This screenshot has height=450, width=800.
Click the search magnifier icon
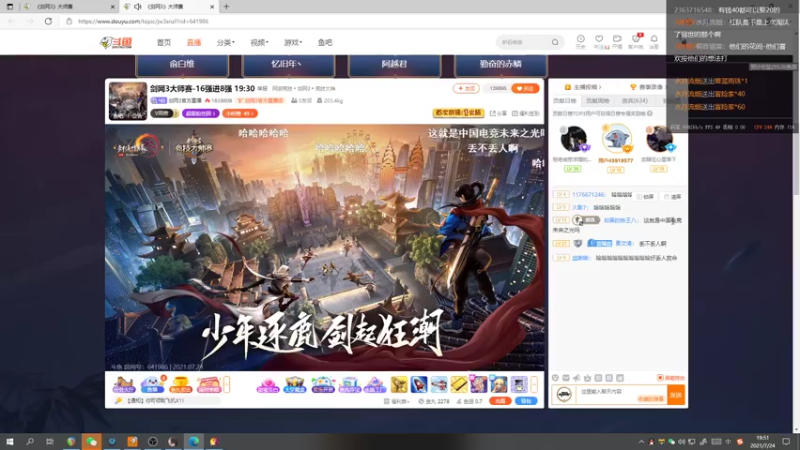click(x=555, y=42)
